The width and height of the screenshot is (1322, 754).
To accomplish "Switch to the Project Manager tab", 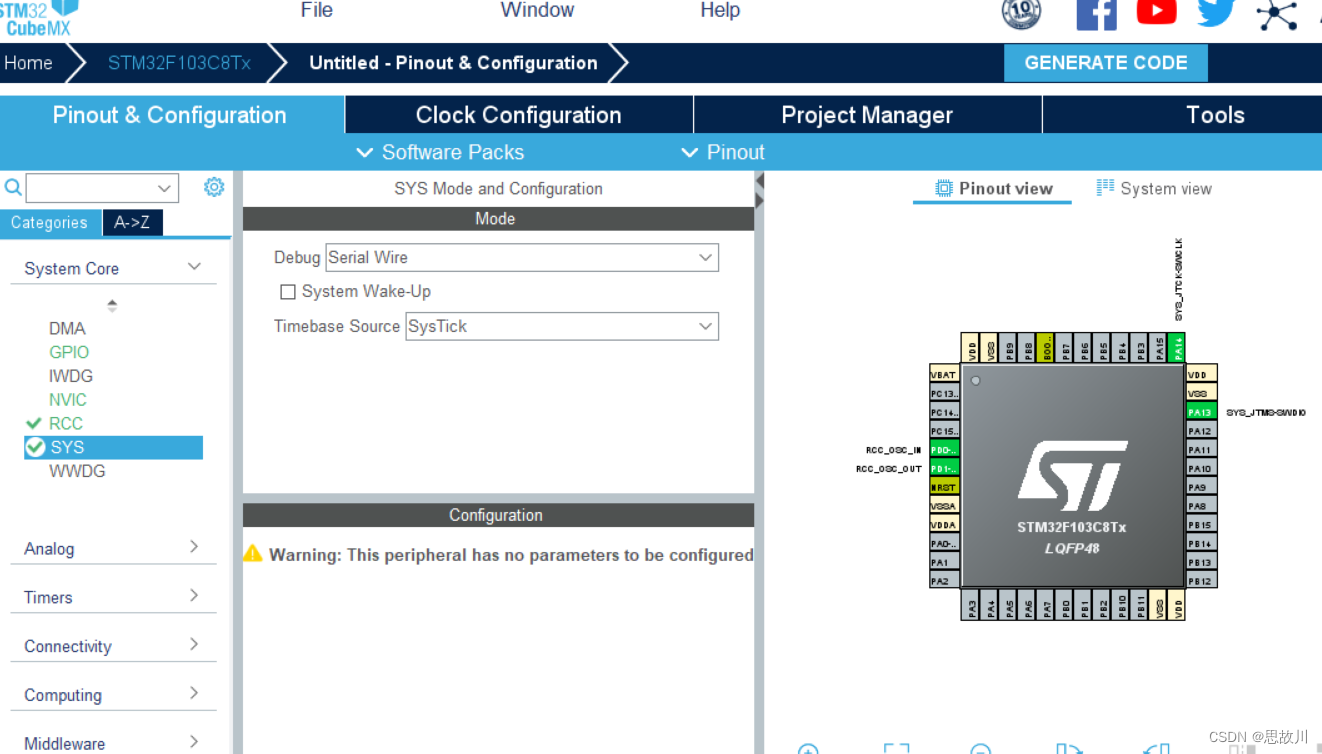I will (867, 115).
